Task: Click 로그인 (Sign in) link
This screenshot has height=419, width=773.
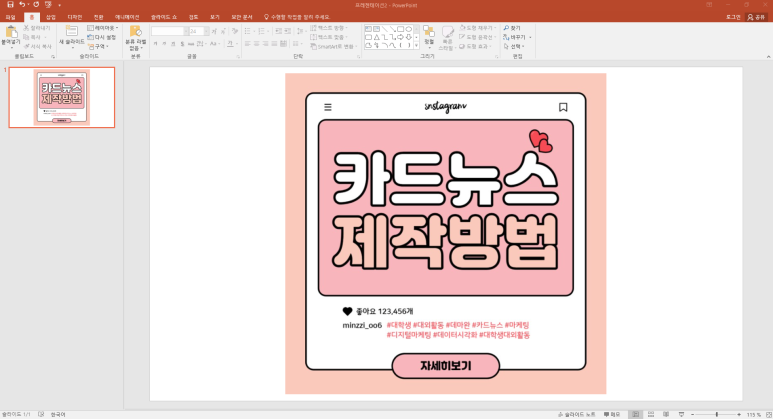Action: point(733,17)
